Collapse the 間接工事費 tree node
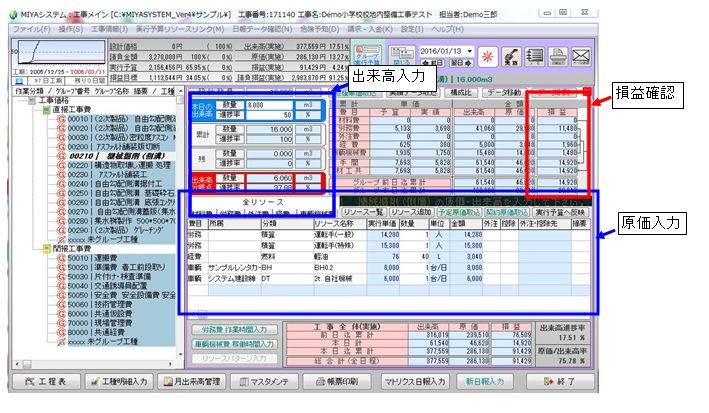The width and height of the screenshot is (709, 413). click(x=46, y=249)
